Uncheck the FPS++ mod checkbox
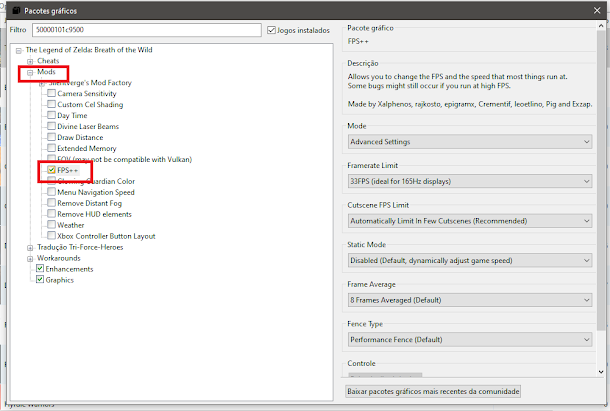The height and width of the screenshot is (411, 610). [51, 170]
